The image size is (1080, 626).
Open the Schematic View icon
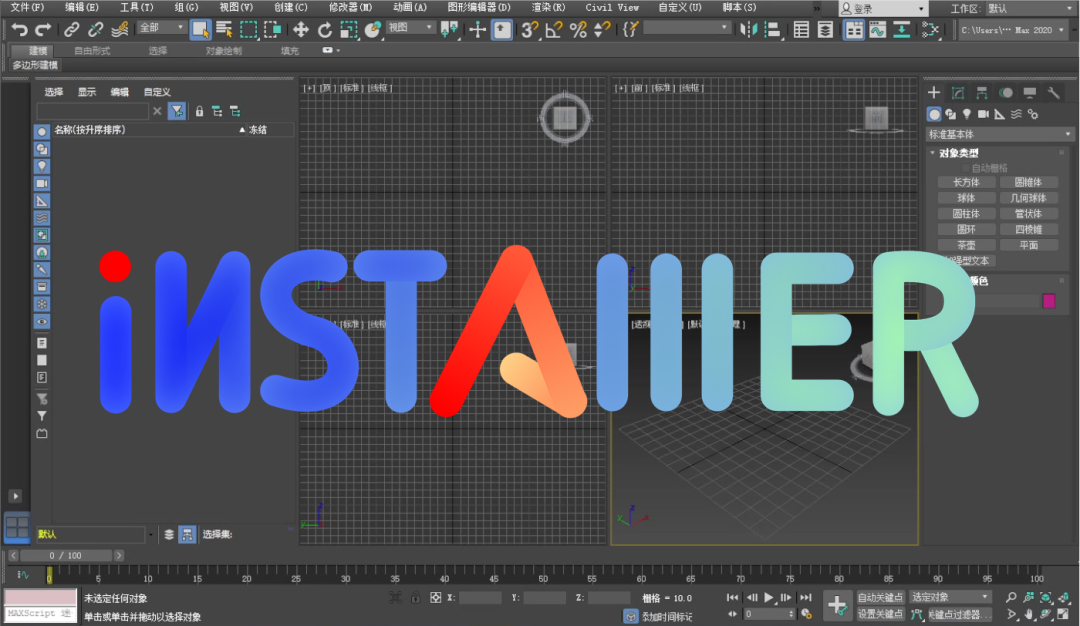tap(902, 30)
